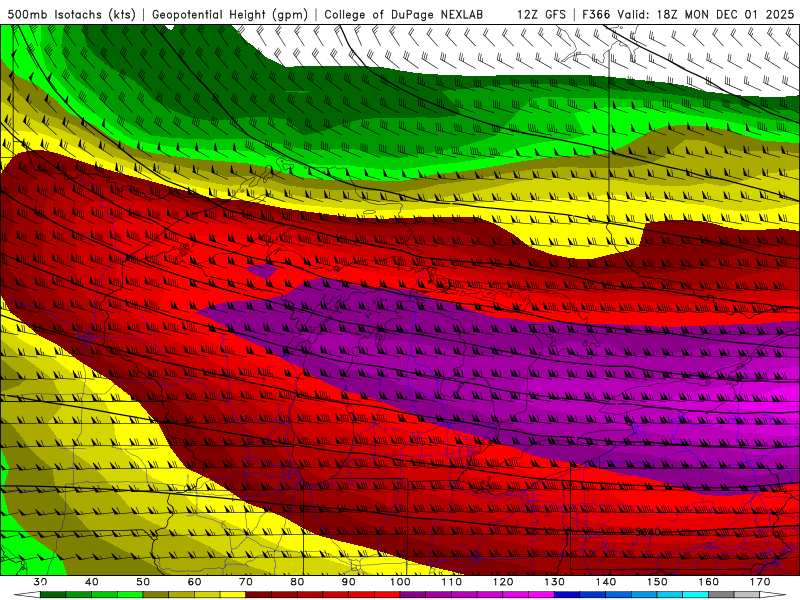Click the bright yellow swatch left of 70
The image size is (800, 600).
coord(233,595)
